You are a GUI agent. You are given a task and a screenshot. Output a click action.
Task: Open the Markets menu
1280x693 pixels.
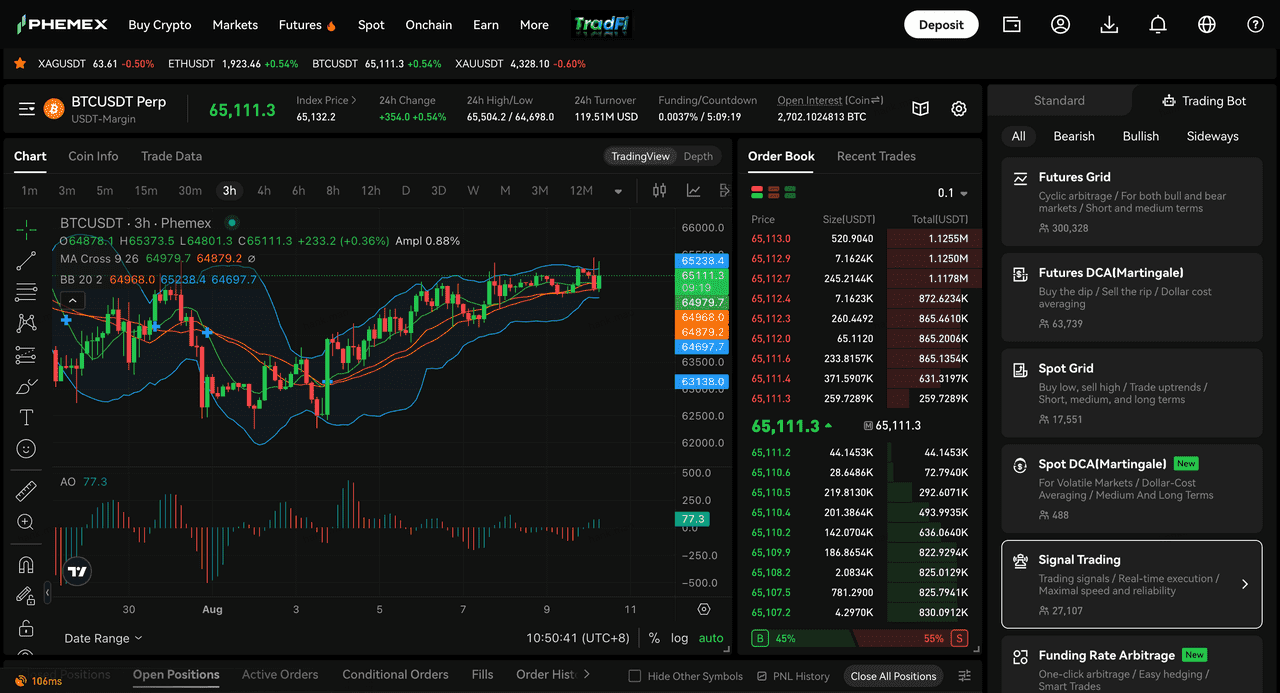click(x=235, y=25)
